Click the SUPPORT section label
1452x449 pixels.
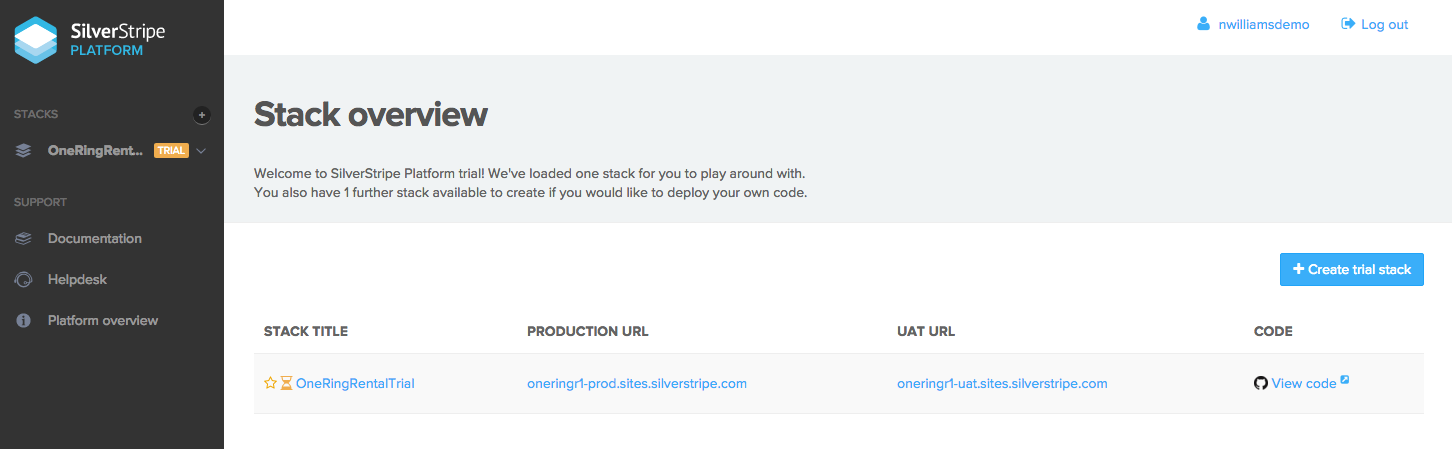(40, 202)
